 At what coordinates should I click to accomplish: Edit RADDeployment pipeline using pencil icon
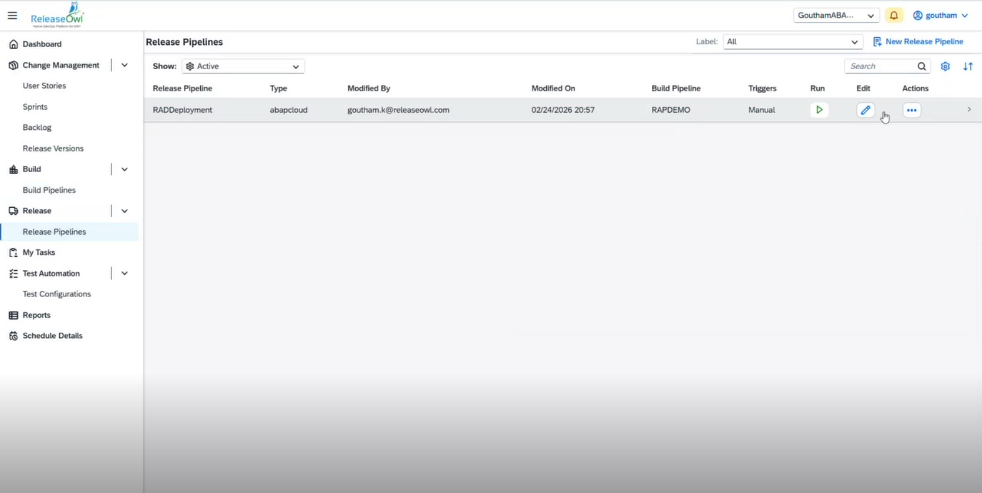pyautogui.click(x=865, y=110)
